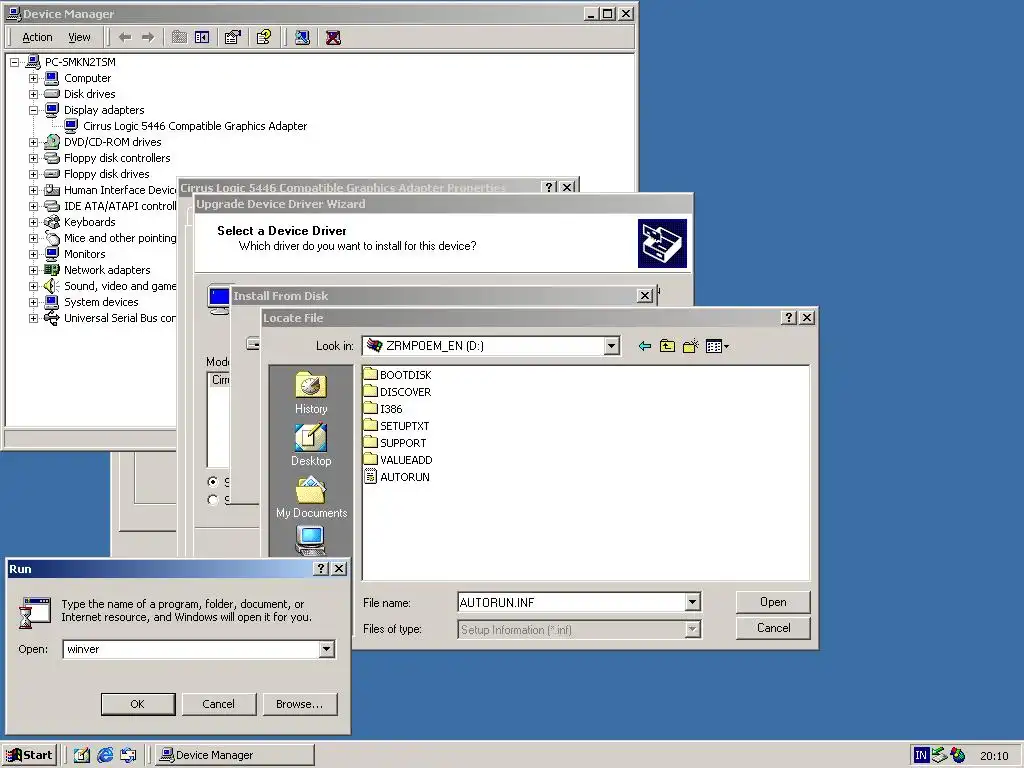This screenshot has height=768, width=1024.
Task: Select the SETUPTXT folder
Action: pos(396,426)
